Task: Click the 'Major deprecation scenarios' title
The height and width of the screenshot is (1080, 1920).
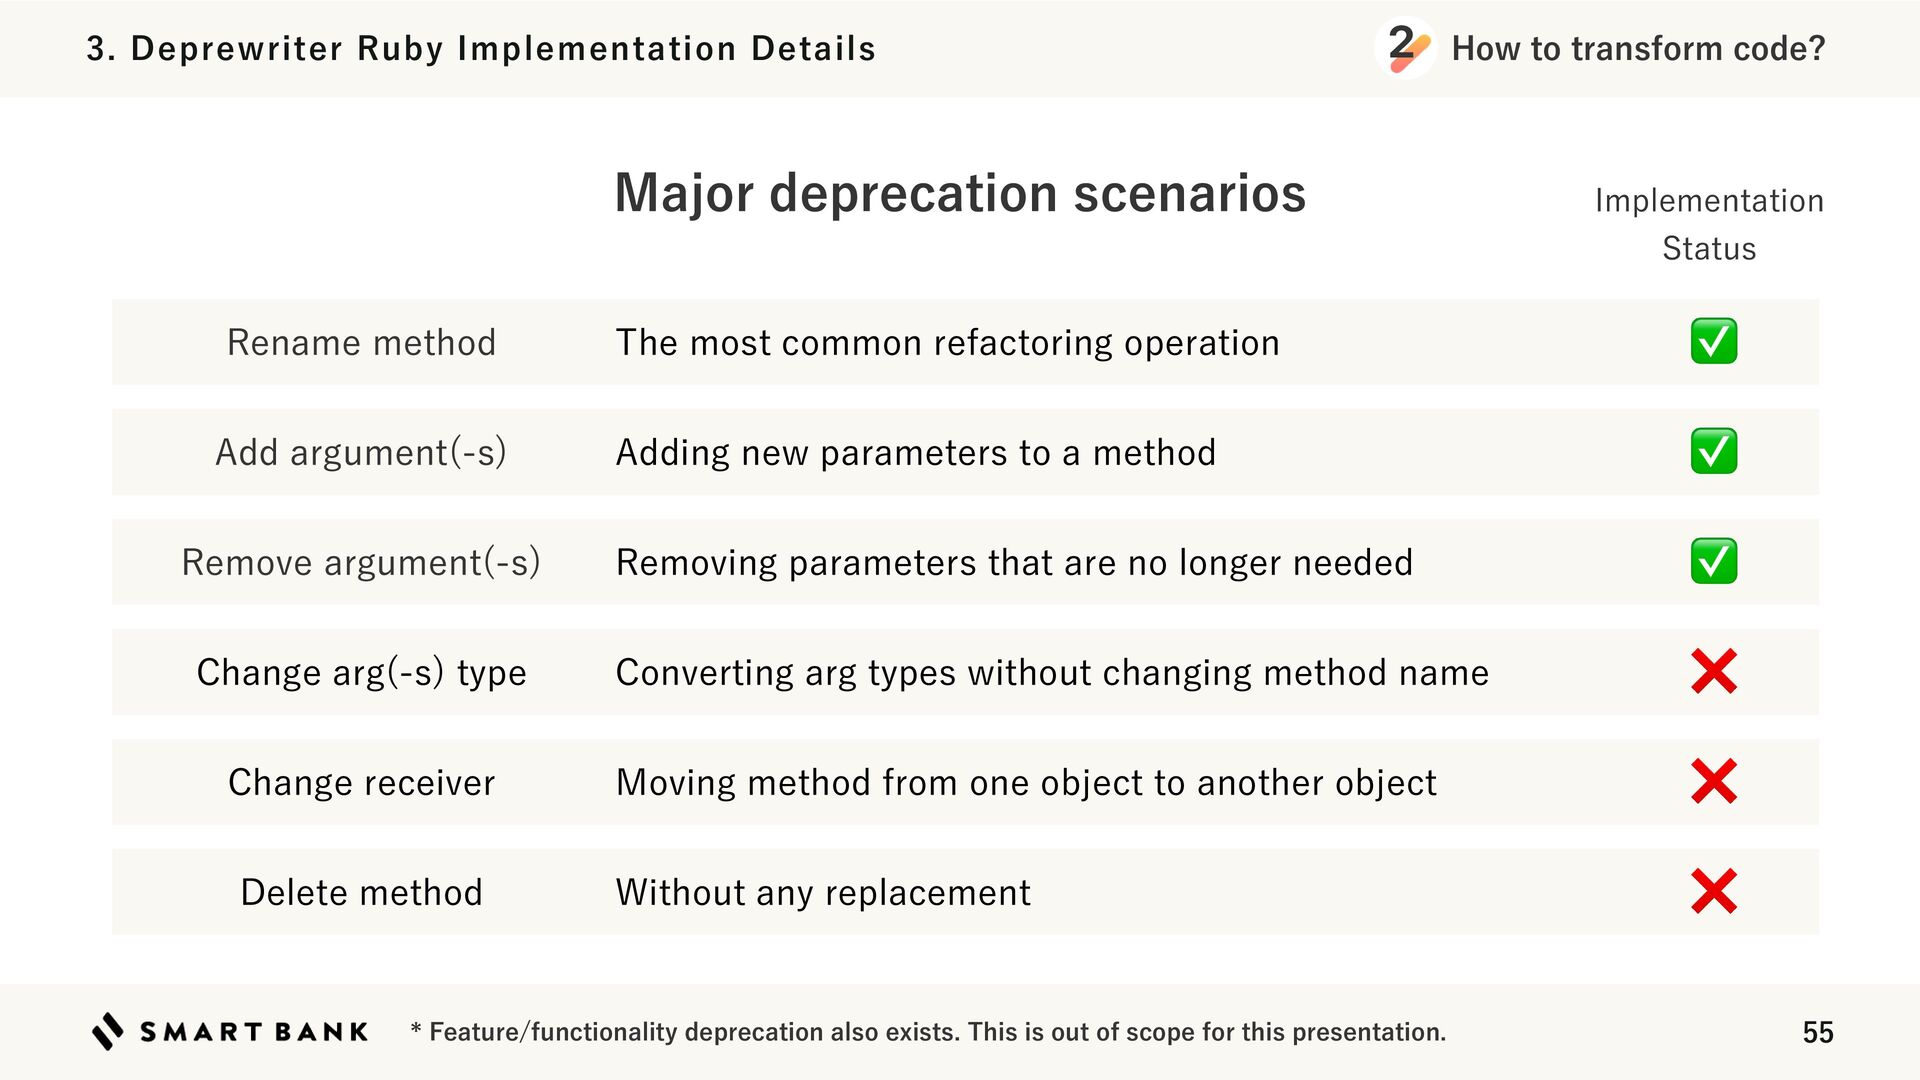Action: pos(960,193)
